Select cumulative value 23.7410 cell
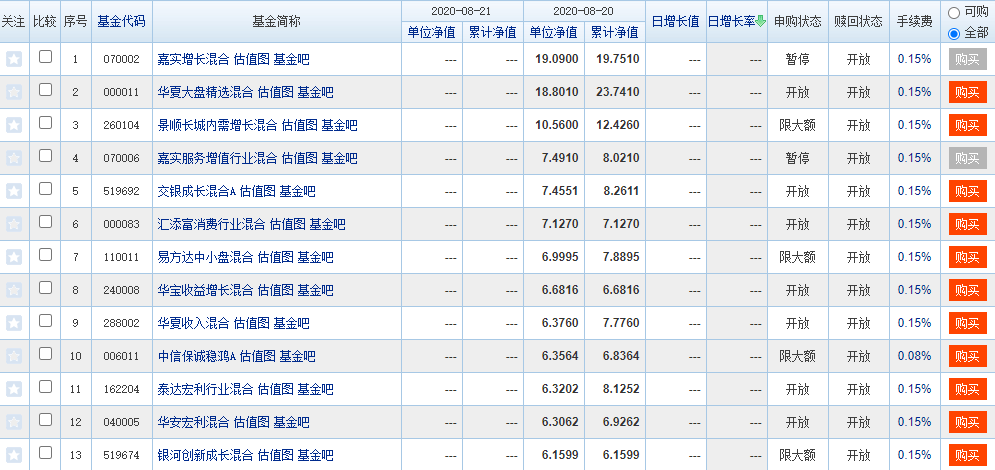This screenshot has width=995, height=470. tap(617, 93)
